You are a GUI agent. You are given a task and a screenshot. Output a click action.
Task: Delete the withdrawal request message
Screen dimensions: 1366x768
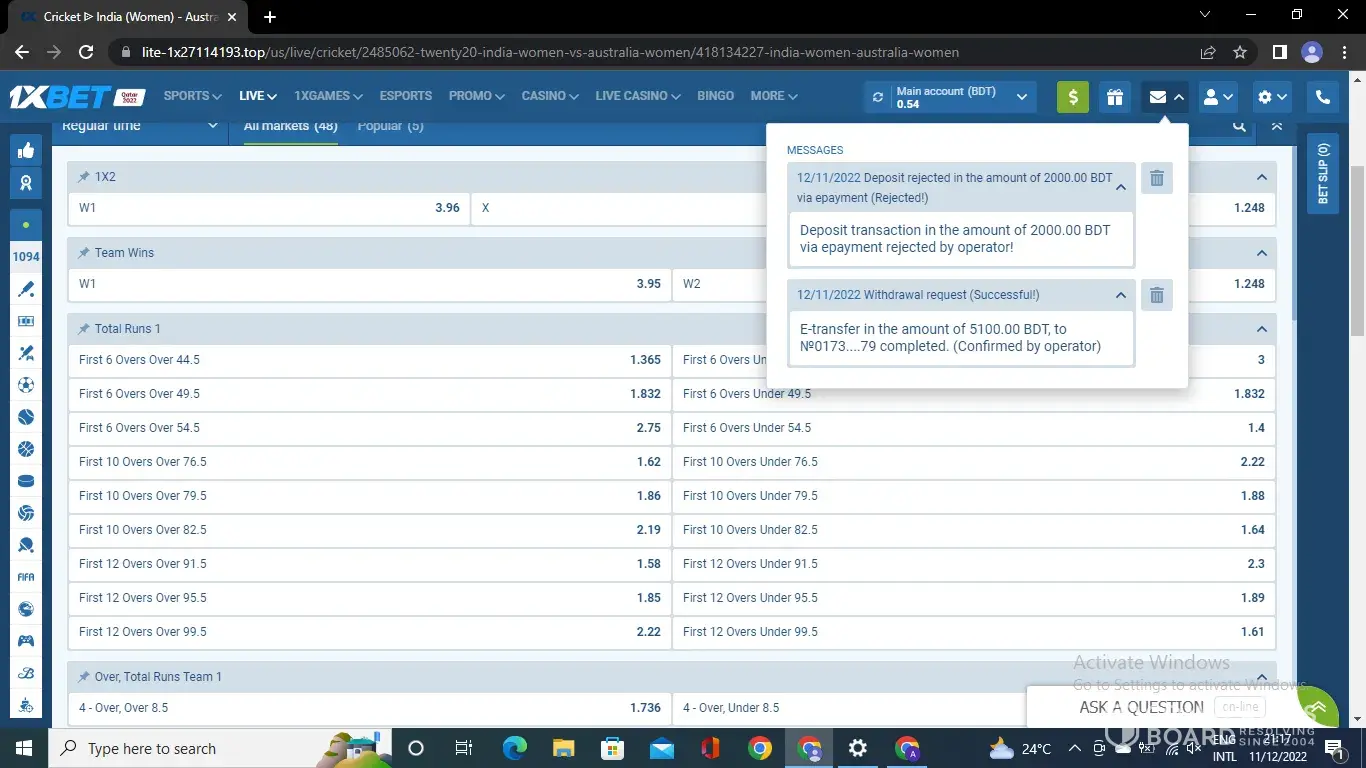pos(1157,295)
